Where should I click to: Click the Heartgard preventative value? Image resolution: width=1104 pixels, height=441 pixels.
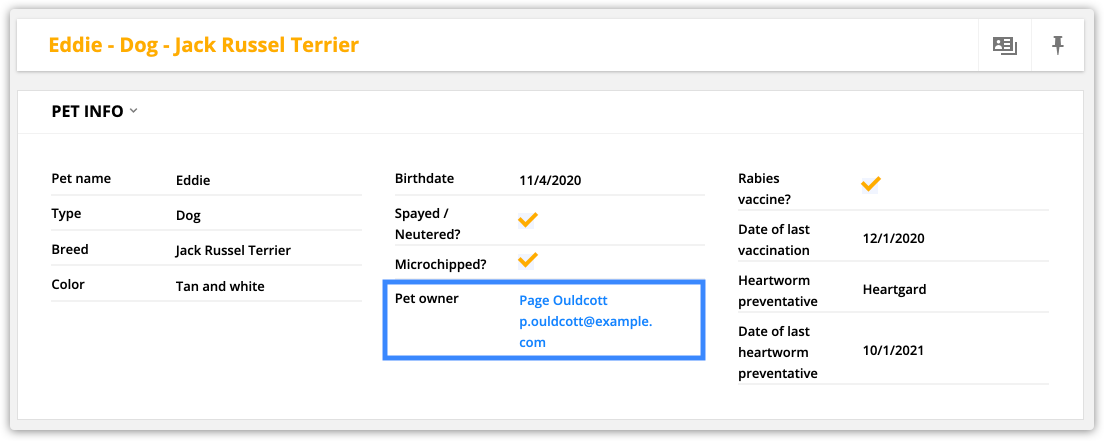[x=894, y=289]
